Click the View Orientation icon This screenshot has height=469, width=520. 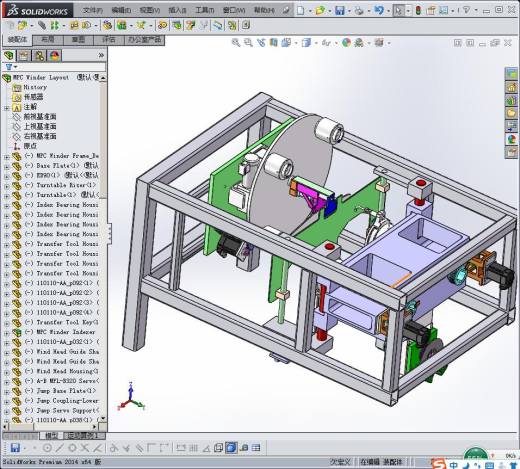pyautogui.click(x=286, y=43)
